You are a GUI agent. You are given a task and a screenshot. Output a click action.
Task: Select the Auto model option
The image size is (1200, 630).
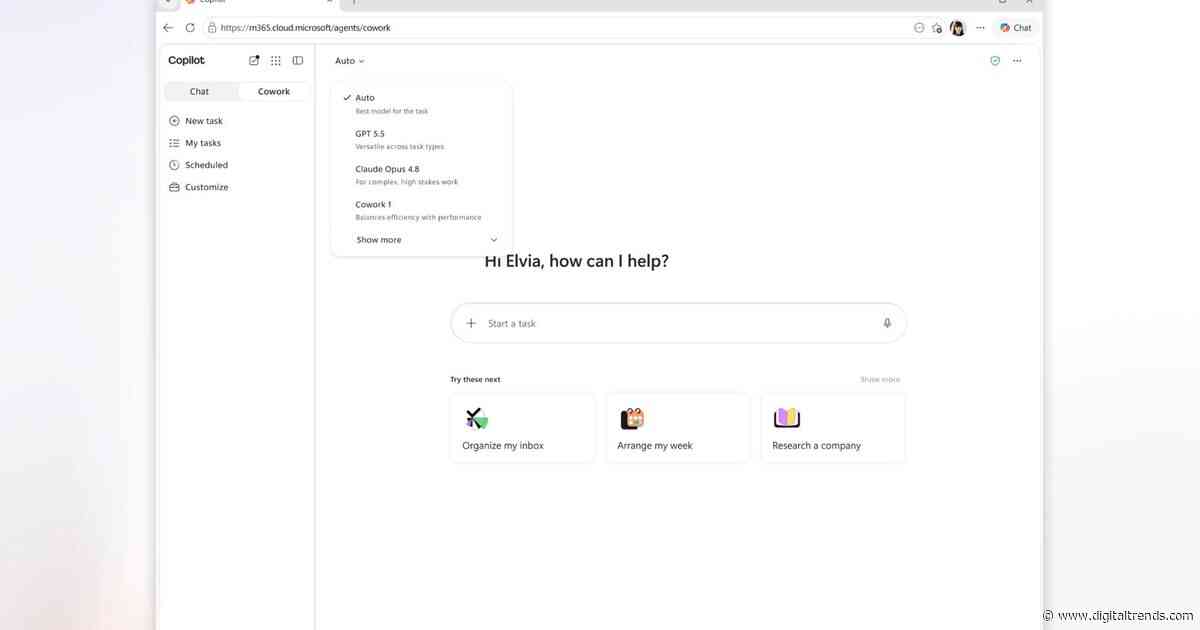coord(421,103)
